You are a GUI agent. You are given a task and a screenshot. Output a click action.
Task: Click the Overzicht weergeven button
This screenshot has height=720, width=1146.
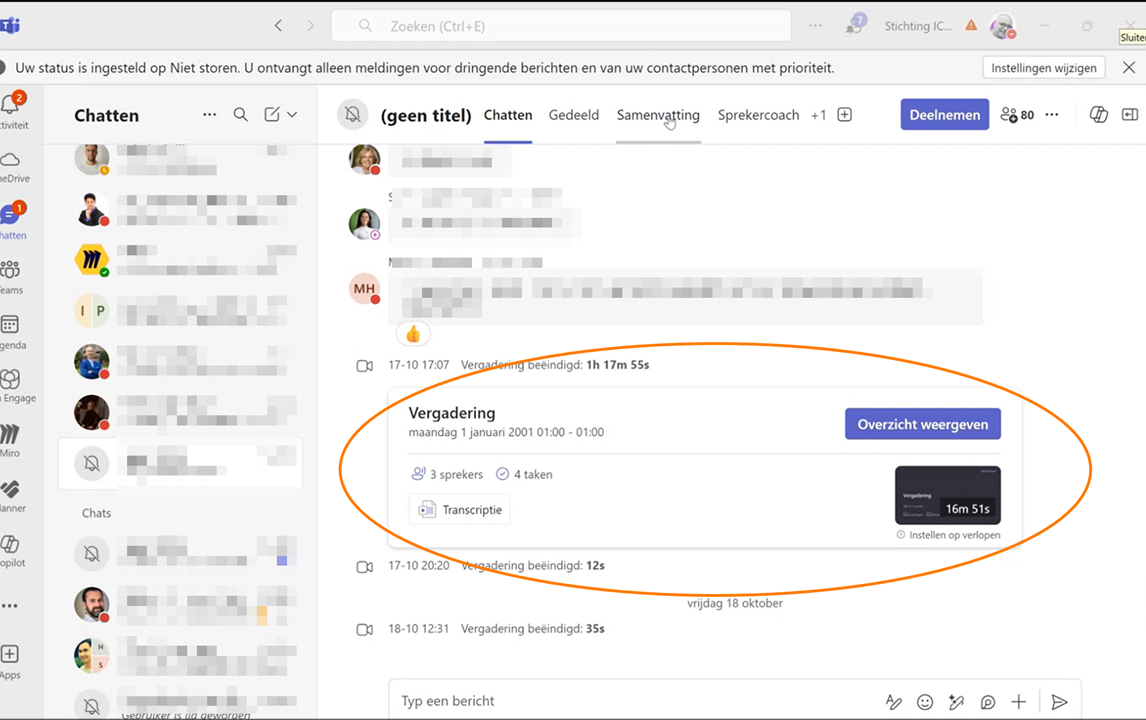(x=922, y=424)
